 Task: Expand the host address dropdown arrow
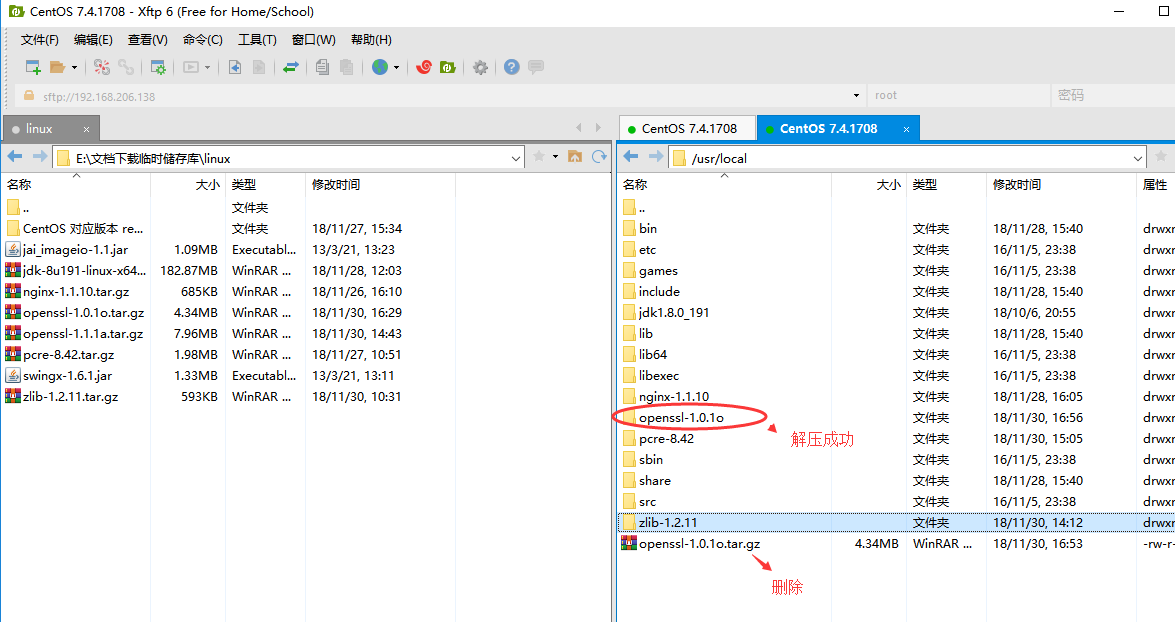coord(857,96)
